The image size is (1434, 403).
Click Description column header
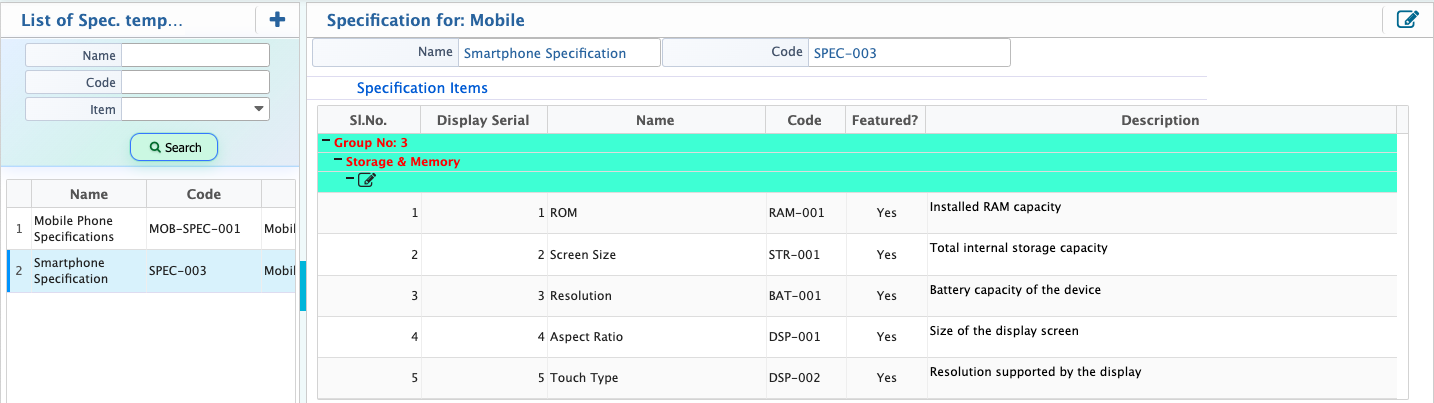[x=1160, y=120]
